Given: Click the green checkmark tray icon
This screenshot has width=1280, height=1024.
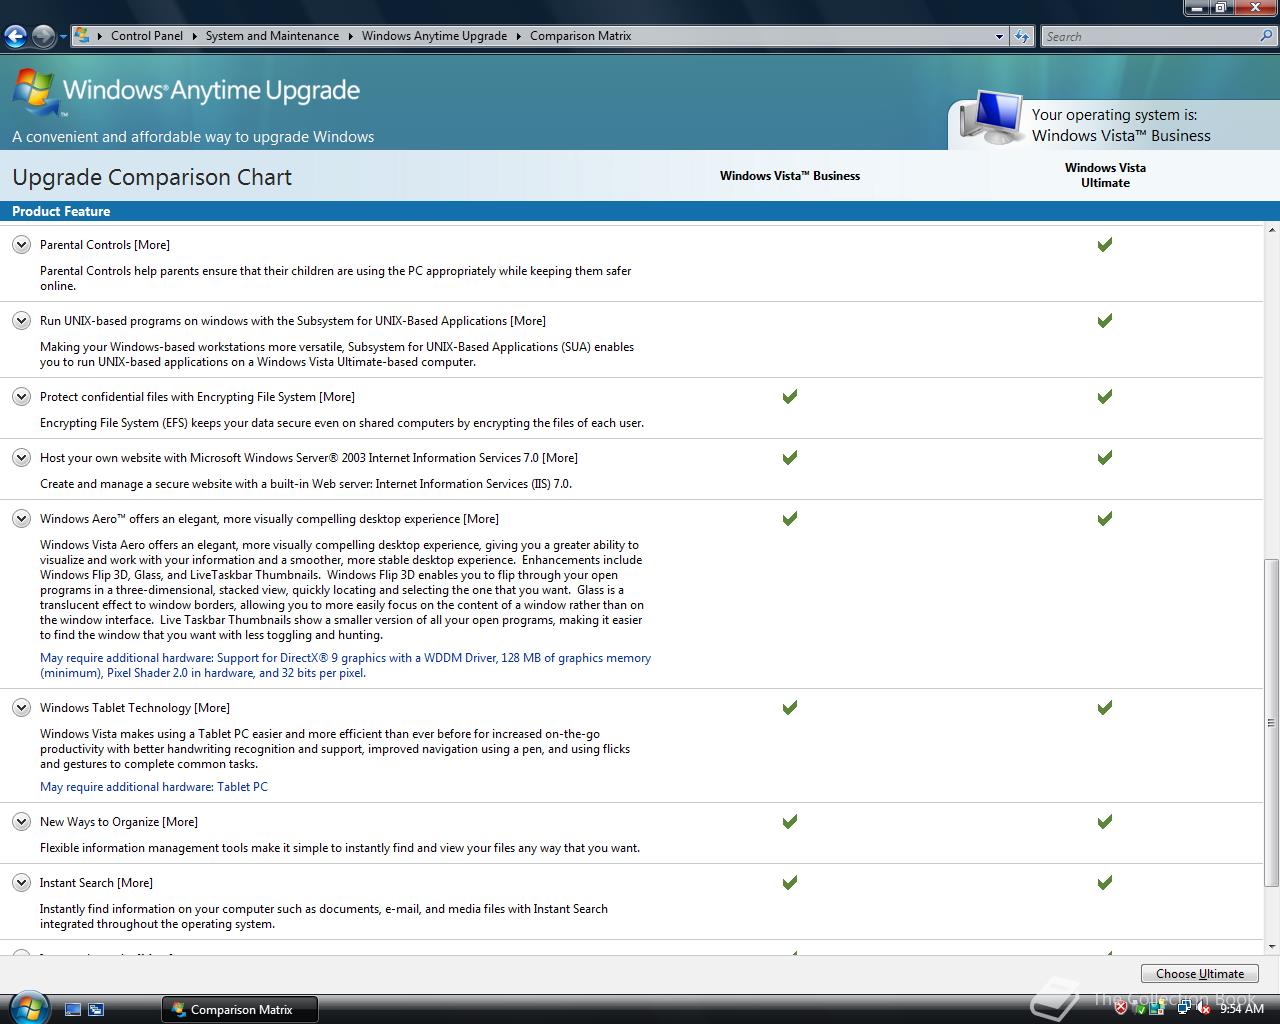Looking at the screenshot, I should [x=1141, y=1009].
